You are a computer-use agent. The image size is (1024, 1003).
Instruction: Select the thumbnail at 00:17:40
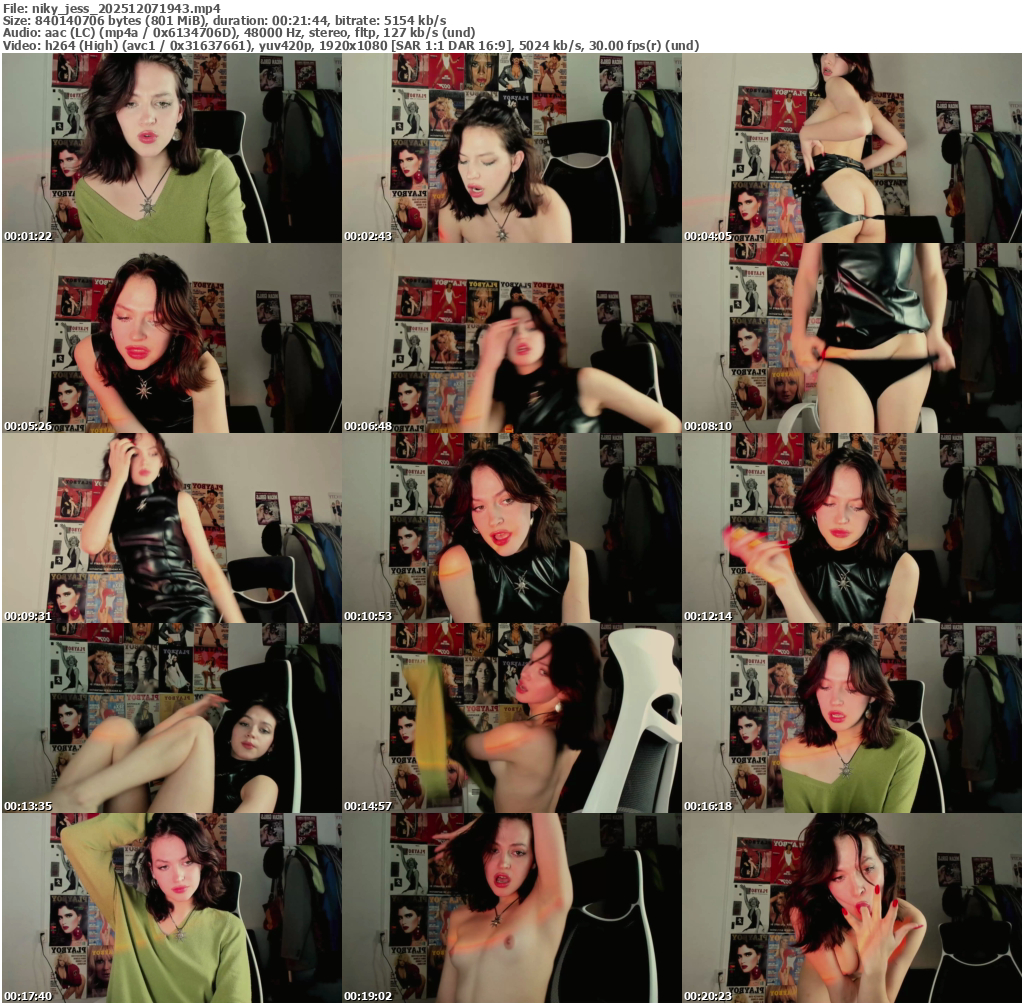coord(171,908)
